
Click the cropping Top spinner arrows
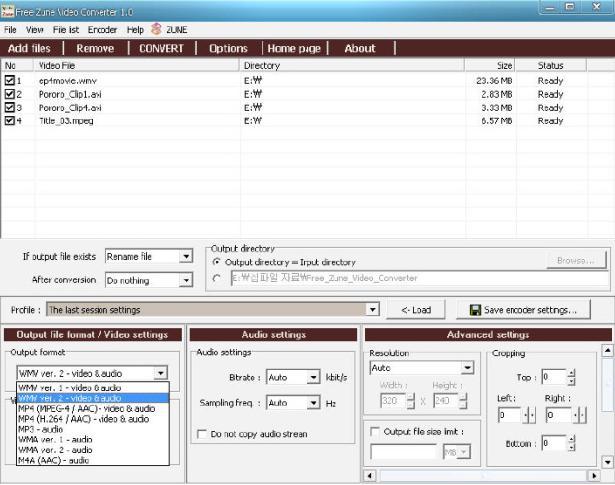(571, 377)
